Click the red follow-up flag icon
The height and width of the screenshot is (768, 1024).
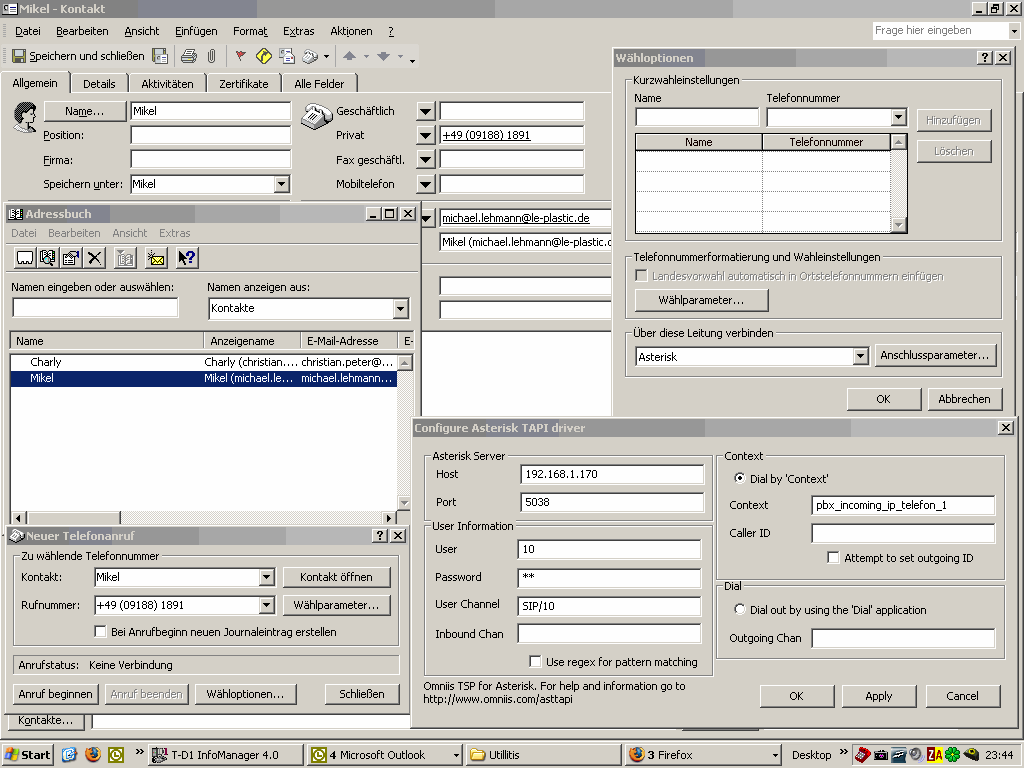tap(240, 56)
